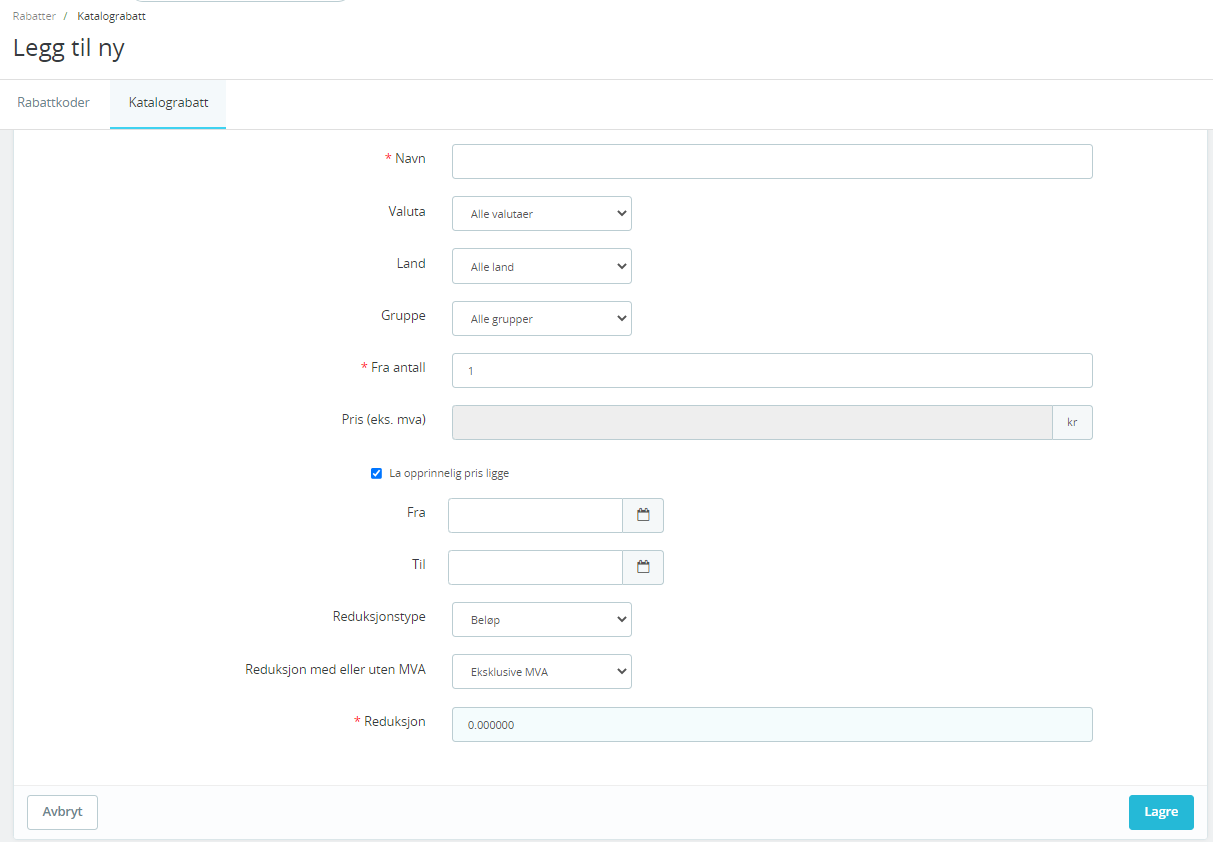Click the Legg til ny heading

tap(69, 48)
